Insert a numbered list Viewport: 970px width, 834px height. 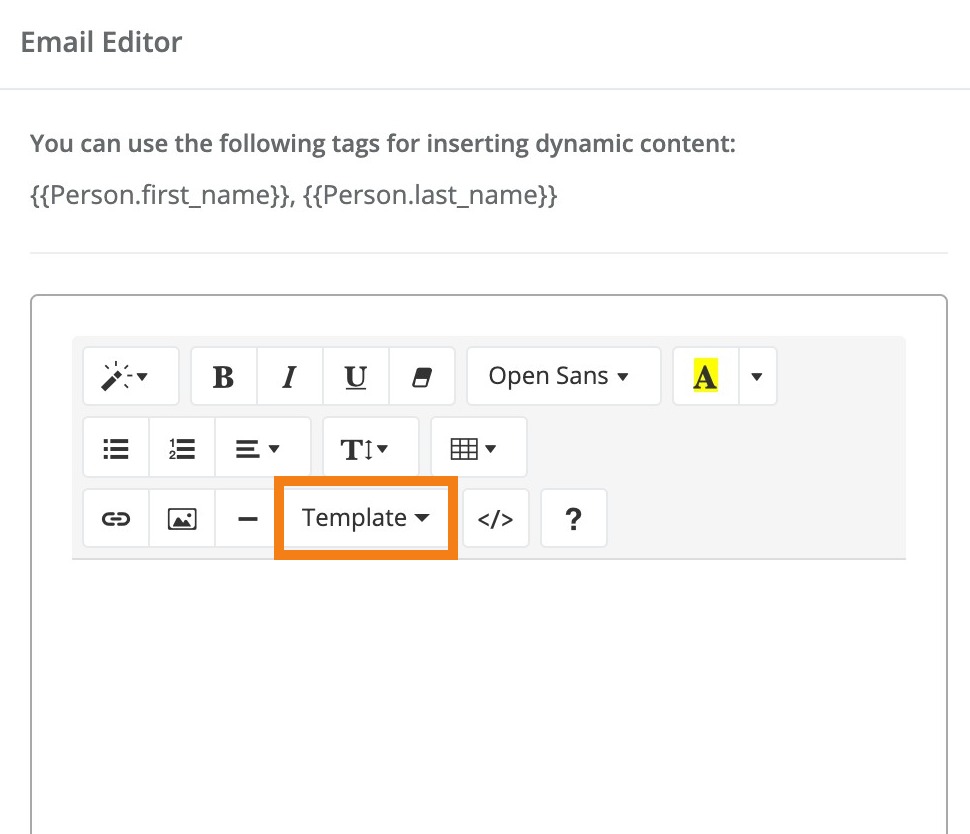tap(181, 447)
